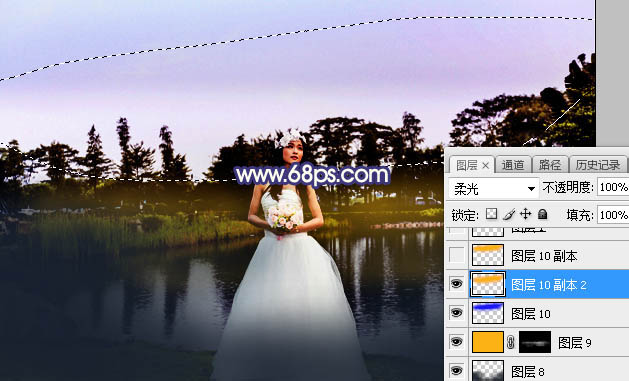629x381 pixels.
Task: Hide the 图层 9 layer
Action: pyautogui.click(x=457, y=342)
